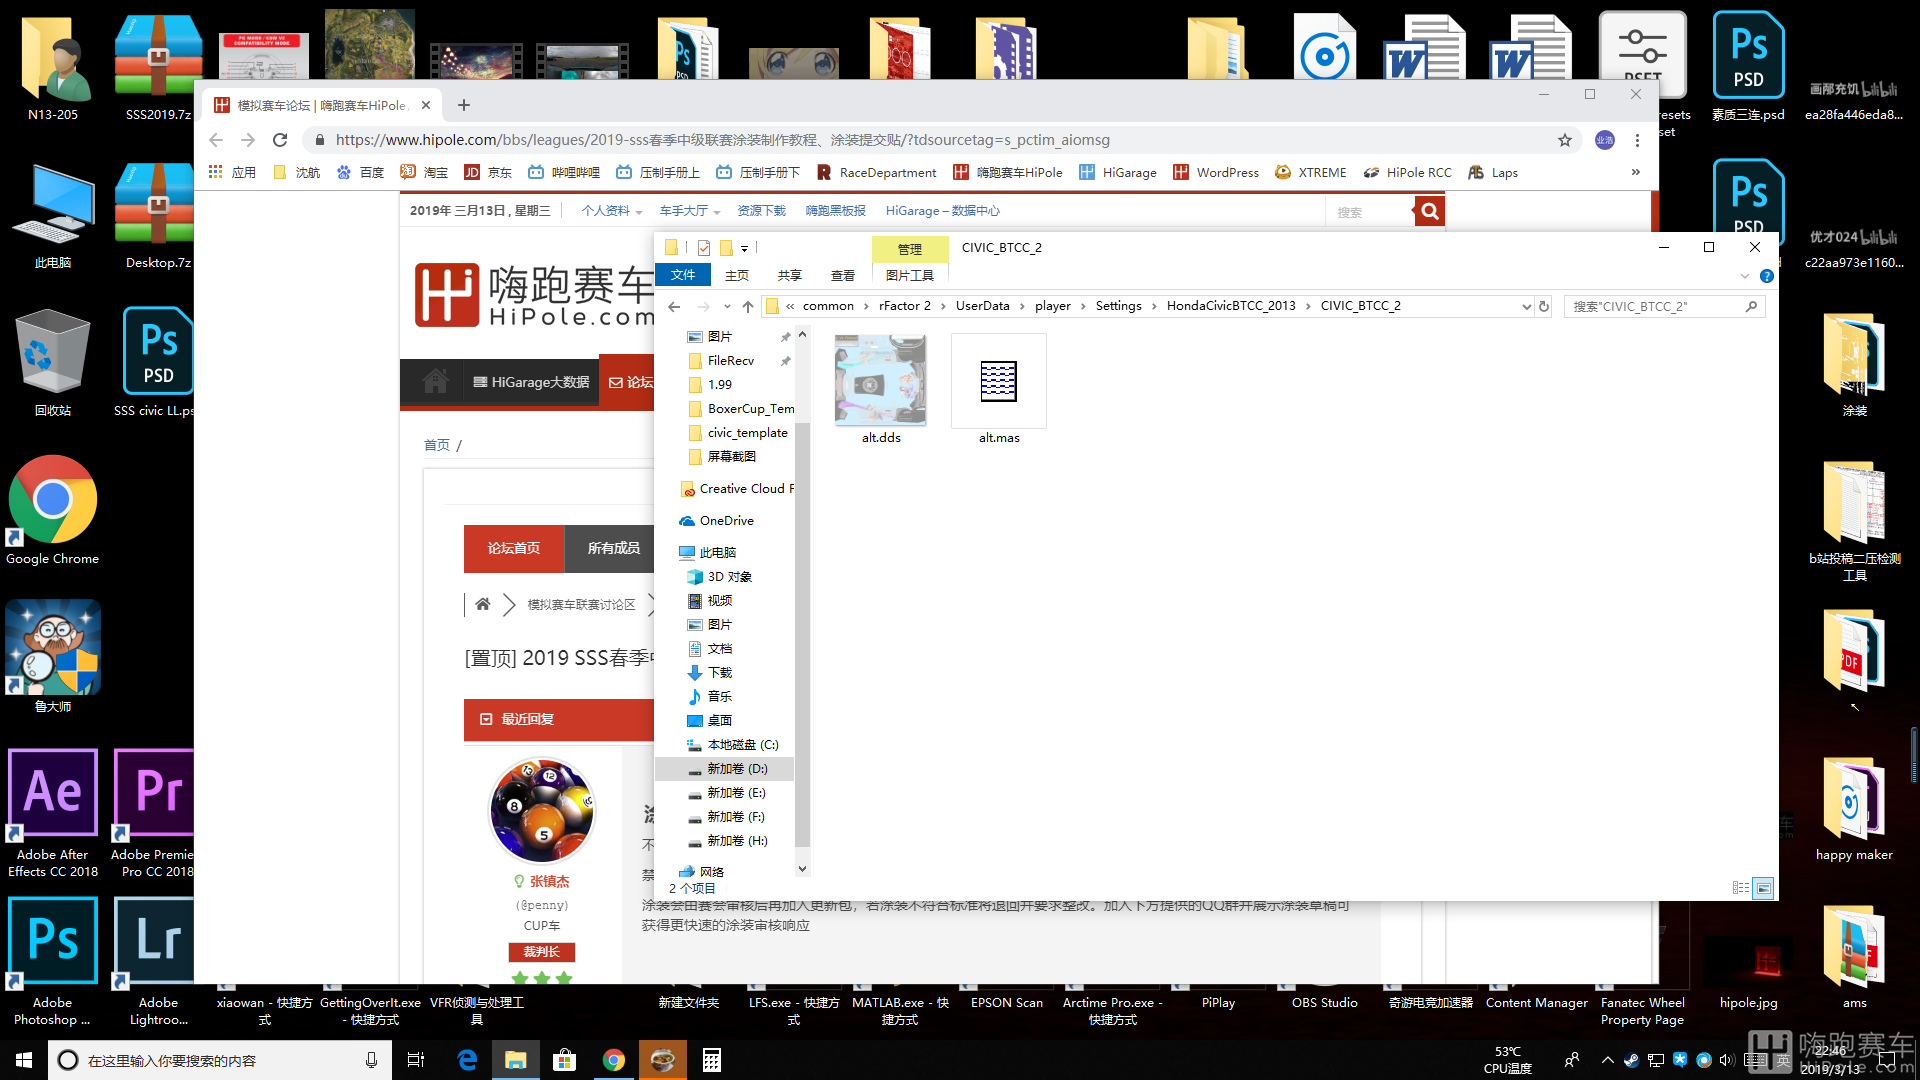This screenshot has height=1080, width=1920.
Task: Click the search CIVIC_BTCC_2 field
Action: point(1664,306)
